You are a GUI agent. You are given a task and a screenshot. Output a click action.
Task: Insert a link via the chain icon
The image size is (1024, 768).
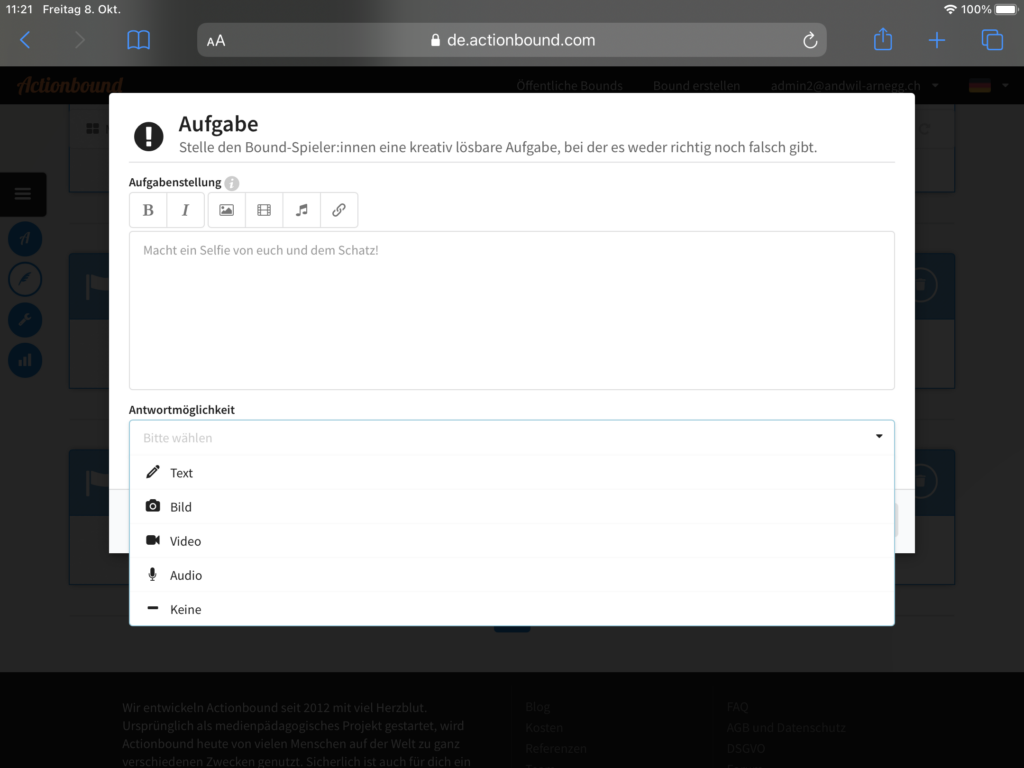pos(339,210)
